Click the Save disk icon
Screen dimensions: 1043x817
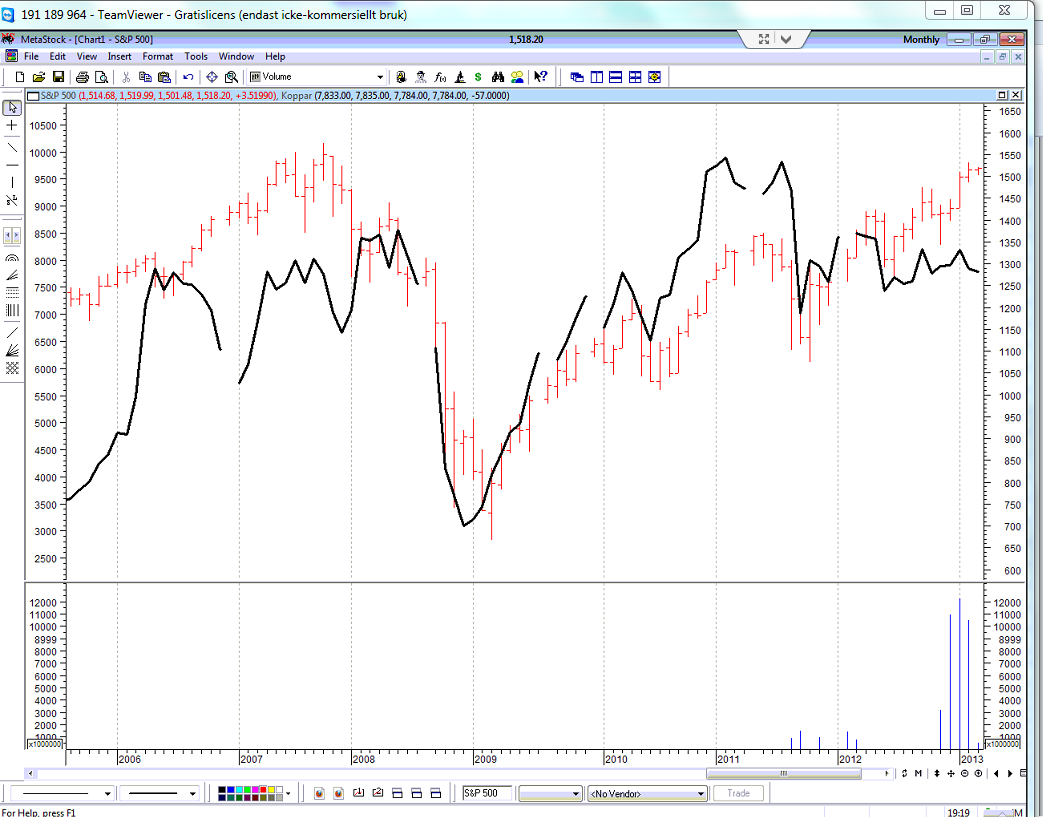[59, 77]
